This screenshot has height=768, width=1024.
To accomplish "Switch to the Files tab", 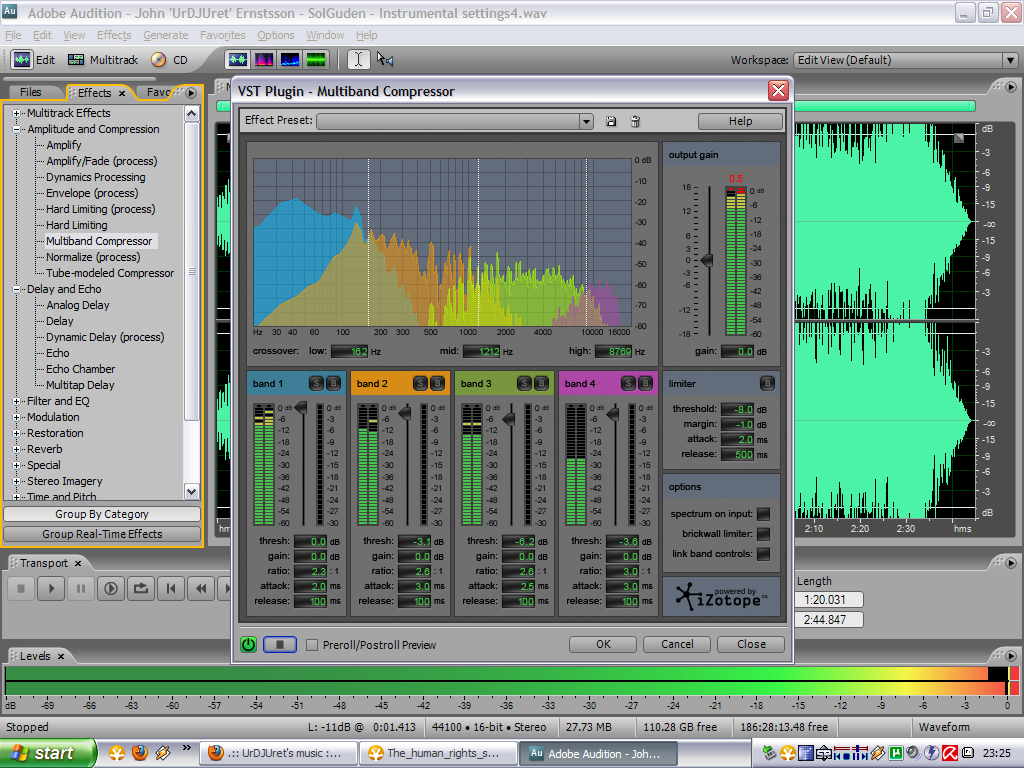I will 31,93.
